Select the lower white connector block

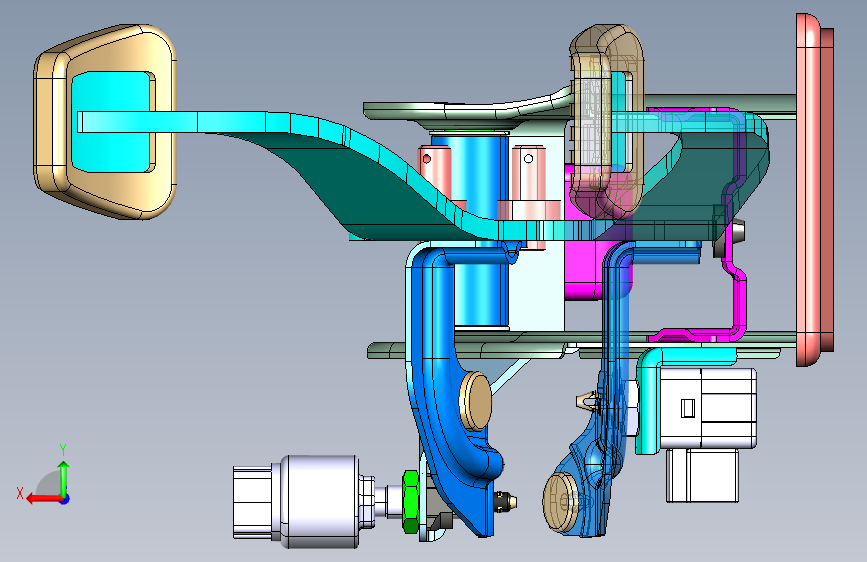tap(702, 475)
